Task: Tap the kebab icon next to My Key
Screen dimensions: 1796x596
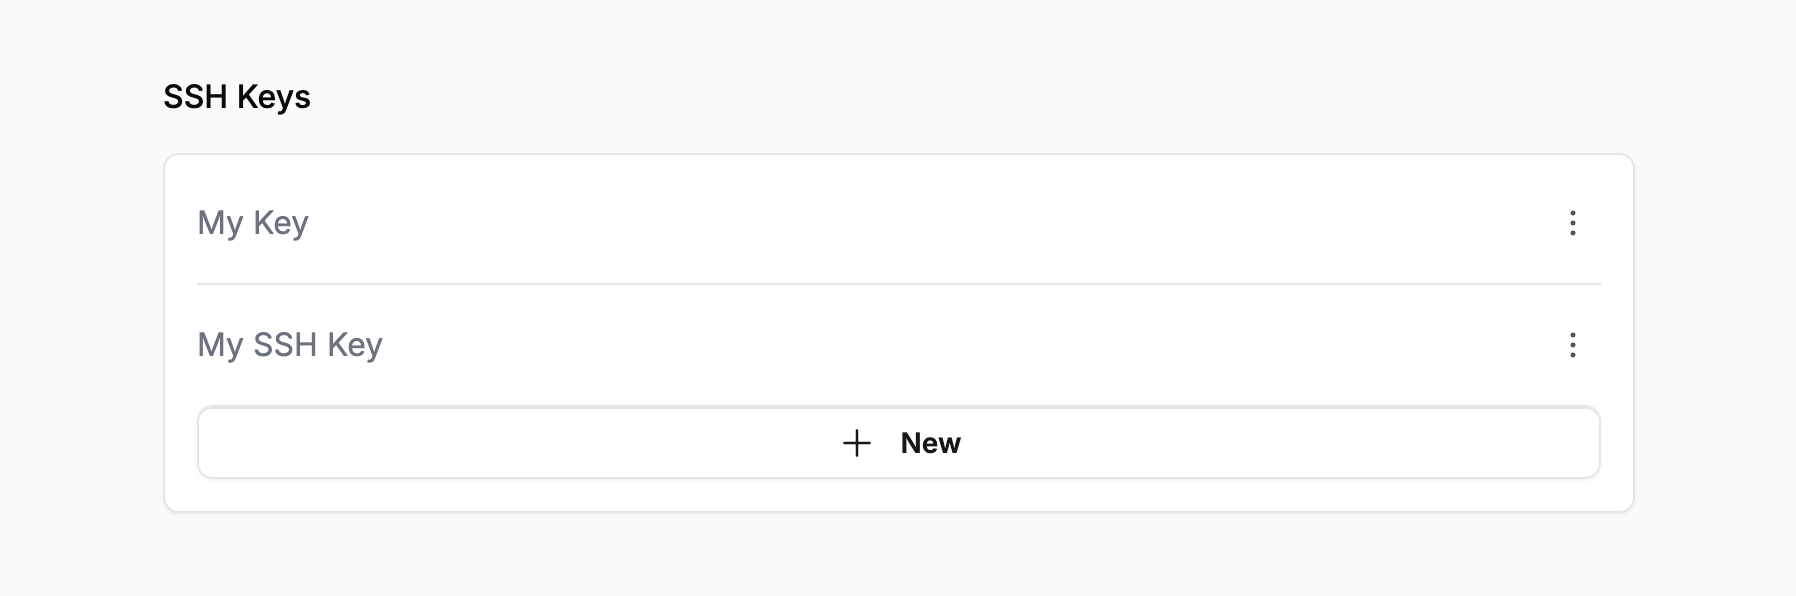Action: click(x=1572, y=223)
